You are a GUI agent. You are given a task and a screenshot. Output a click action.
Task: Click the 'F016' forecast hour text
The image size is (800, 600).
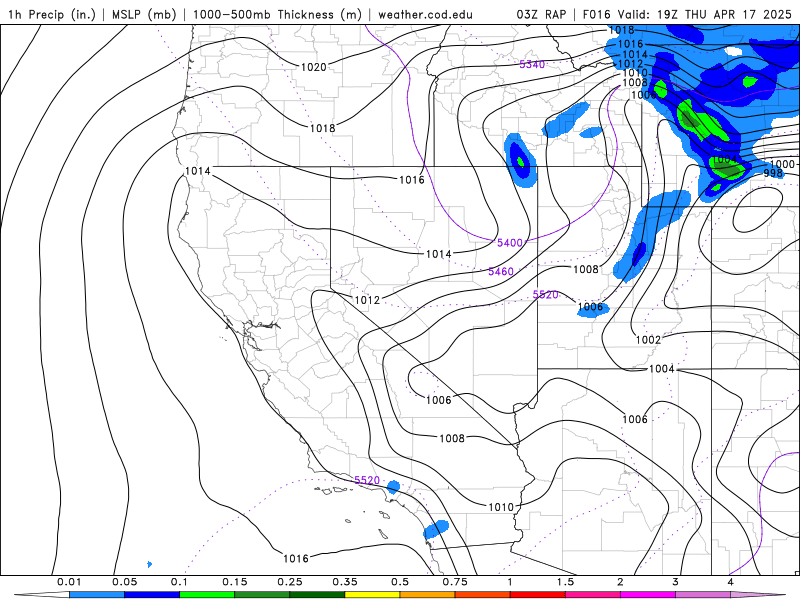pos(597,14)
